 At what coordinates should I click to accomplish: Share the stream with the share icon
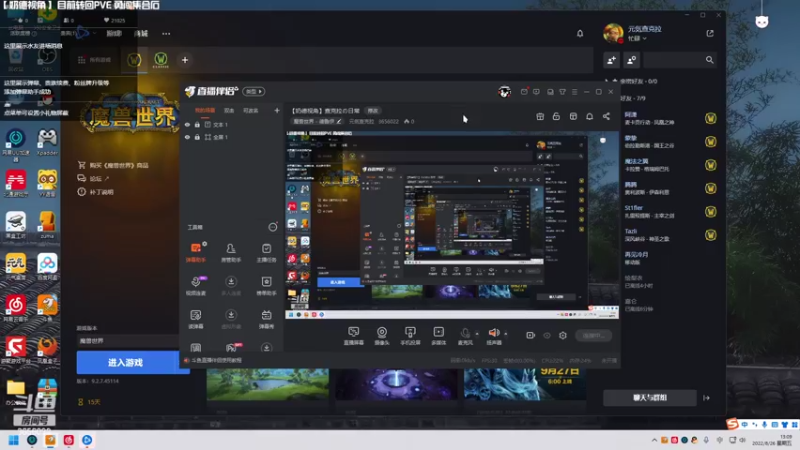tap(606, 116)
